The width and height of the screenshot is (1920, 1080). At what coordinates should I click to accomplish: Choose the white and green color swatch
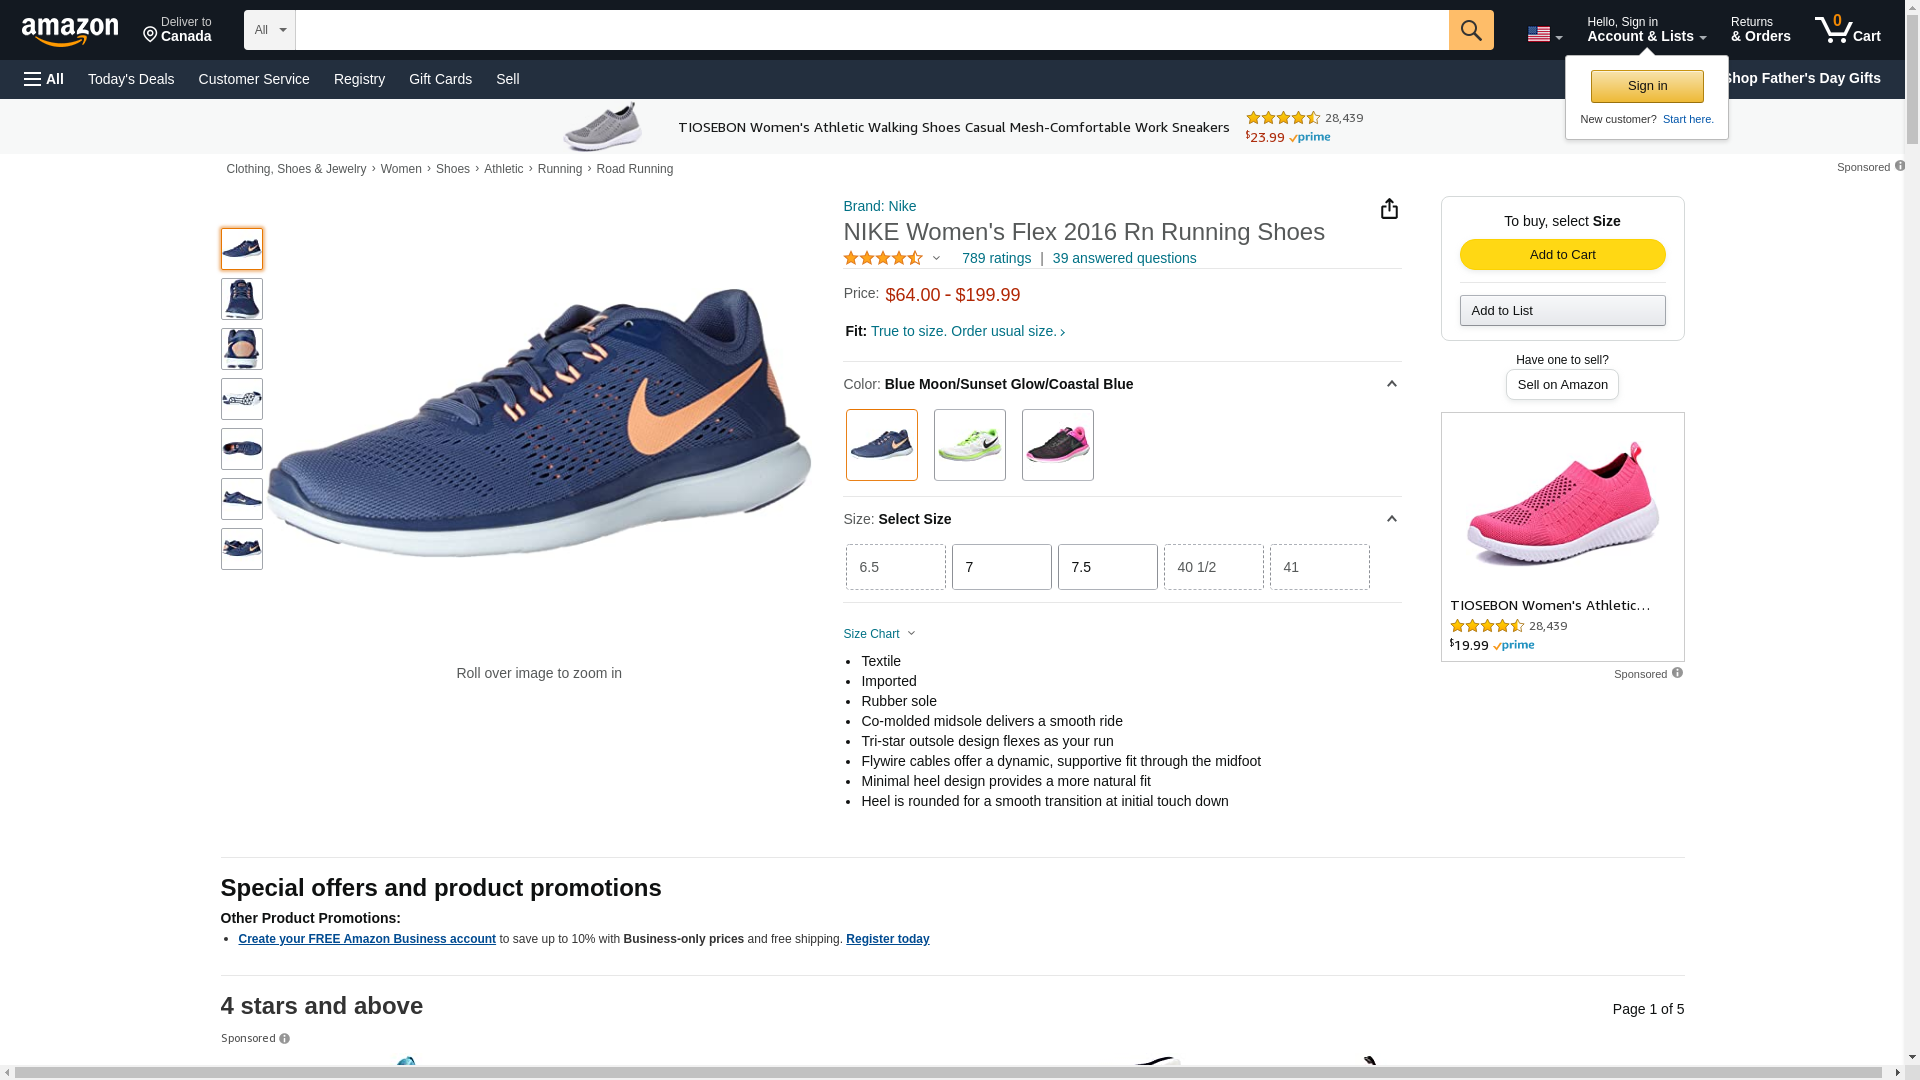coord(969,445)
